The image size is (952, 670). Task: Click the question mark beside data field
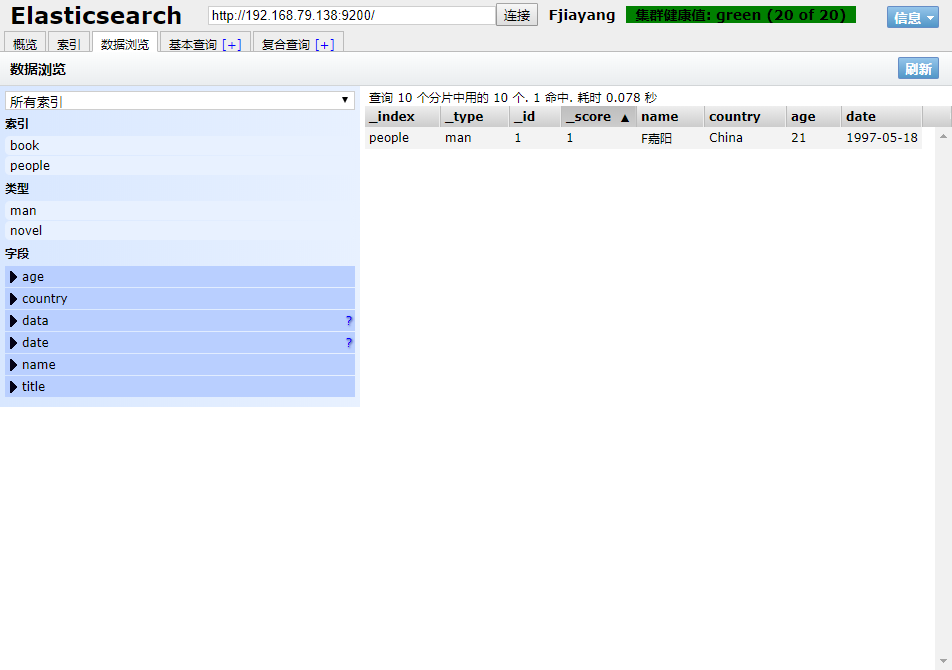click(x=349, y=321)
